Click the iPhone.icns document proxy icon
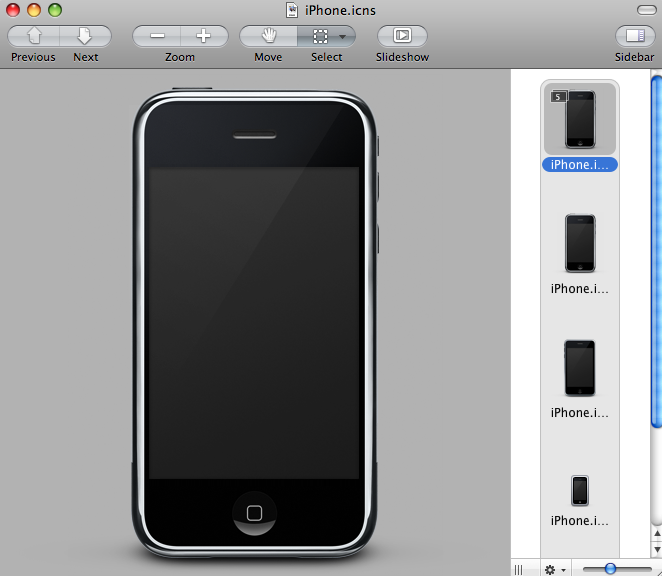Screen dimensions: 662x576 pyautogui.click(x=291, y=10)
